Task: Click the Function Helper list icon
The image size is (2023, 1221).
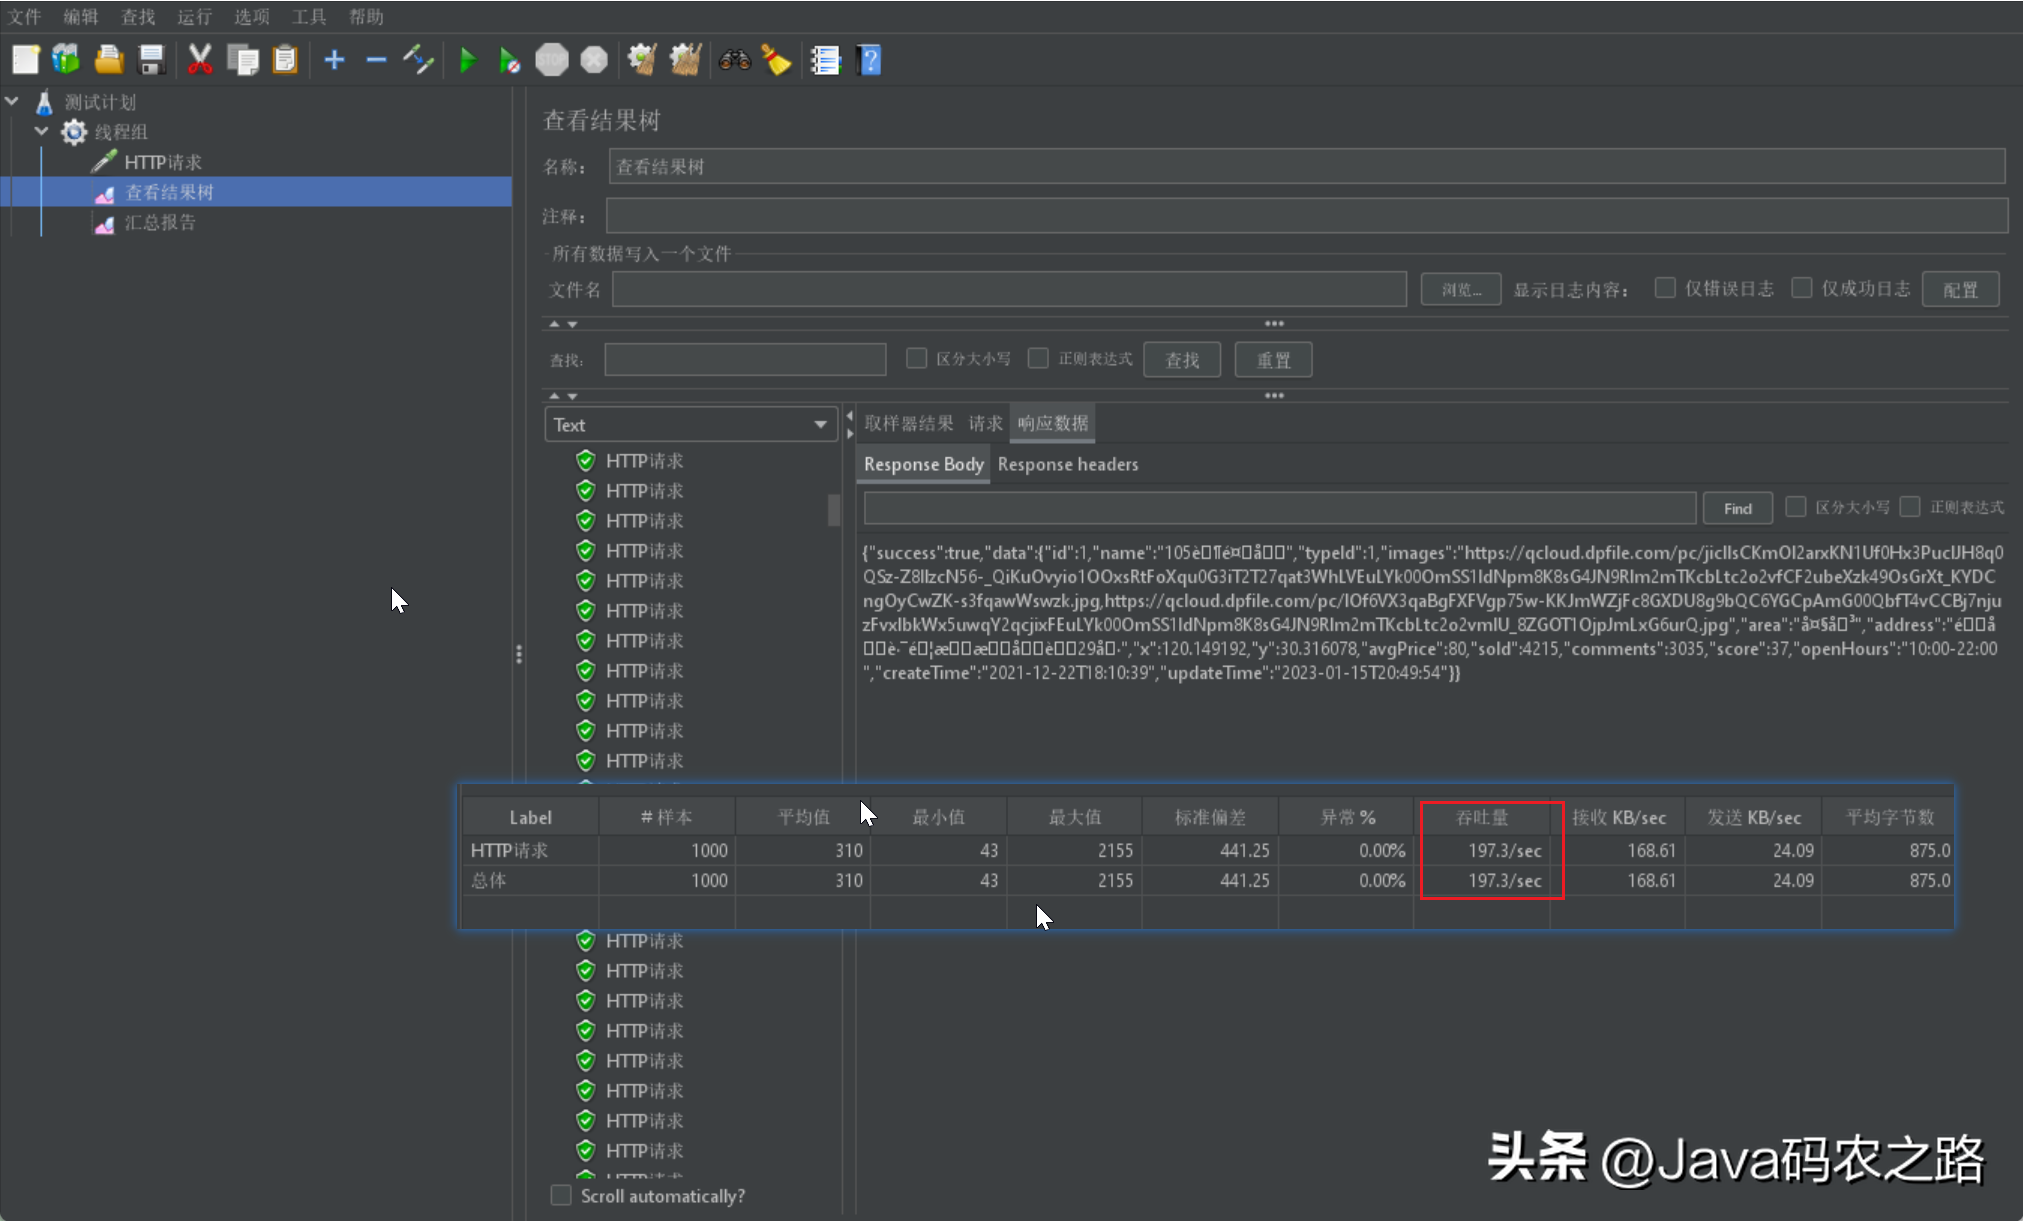Action: [x=825, y=61]
